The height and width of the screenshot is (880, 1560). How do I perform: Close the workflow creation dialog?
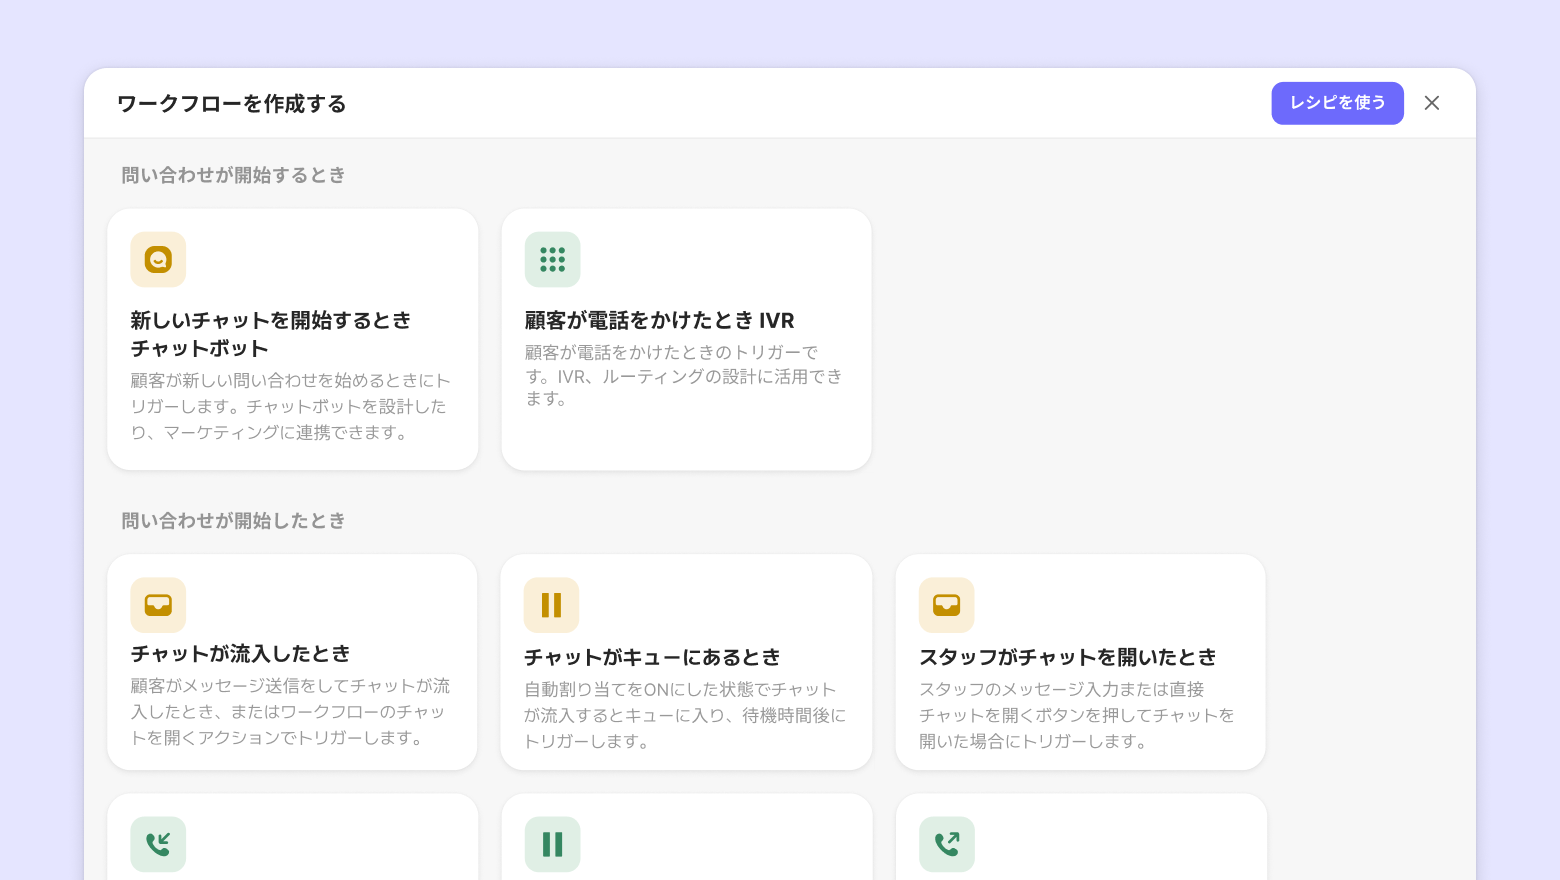(x=1432, y=103)
